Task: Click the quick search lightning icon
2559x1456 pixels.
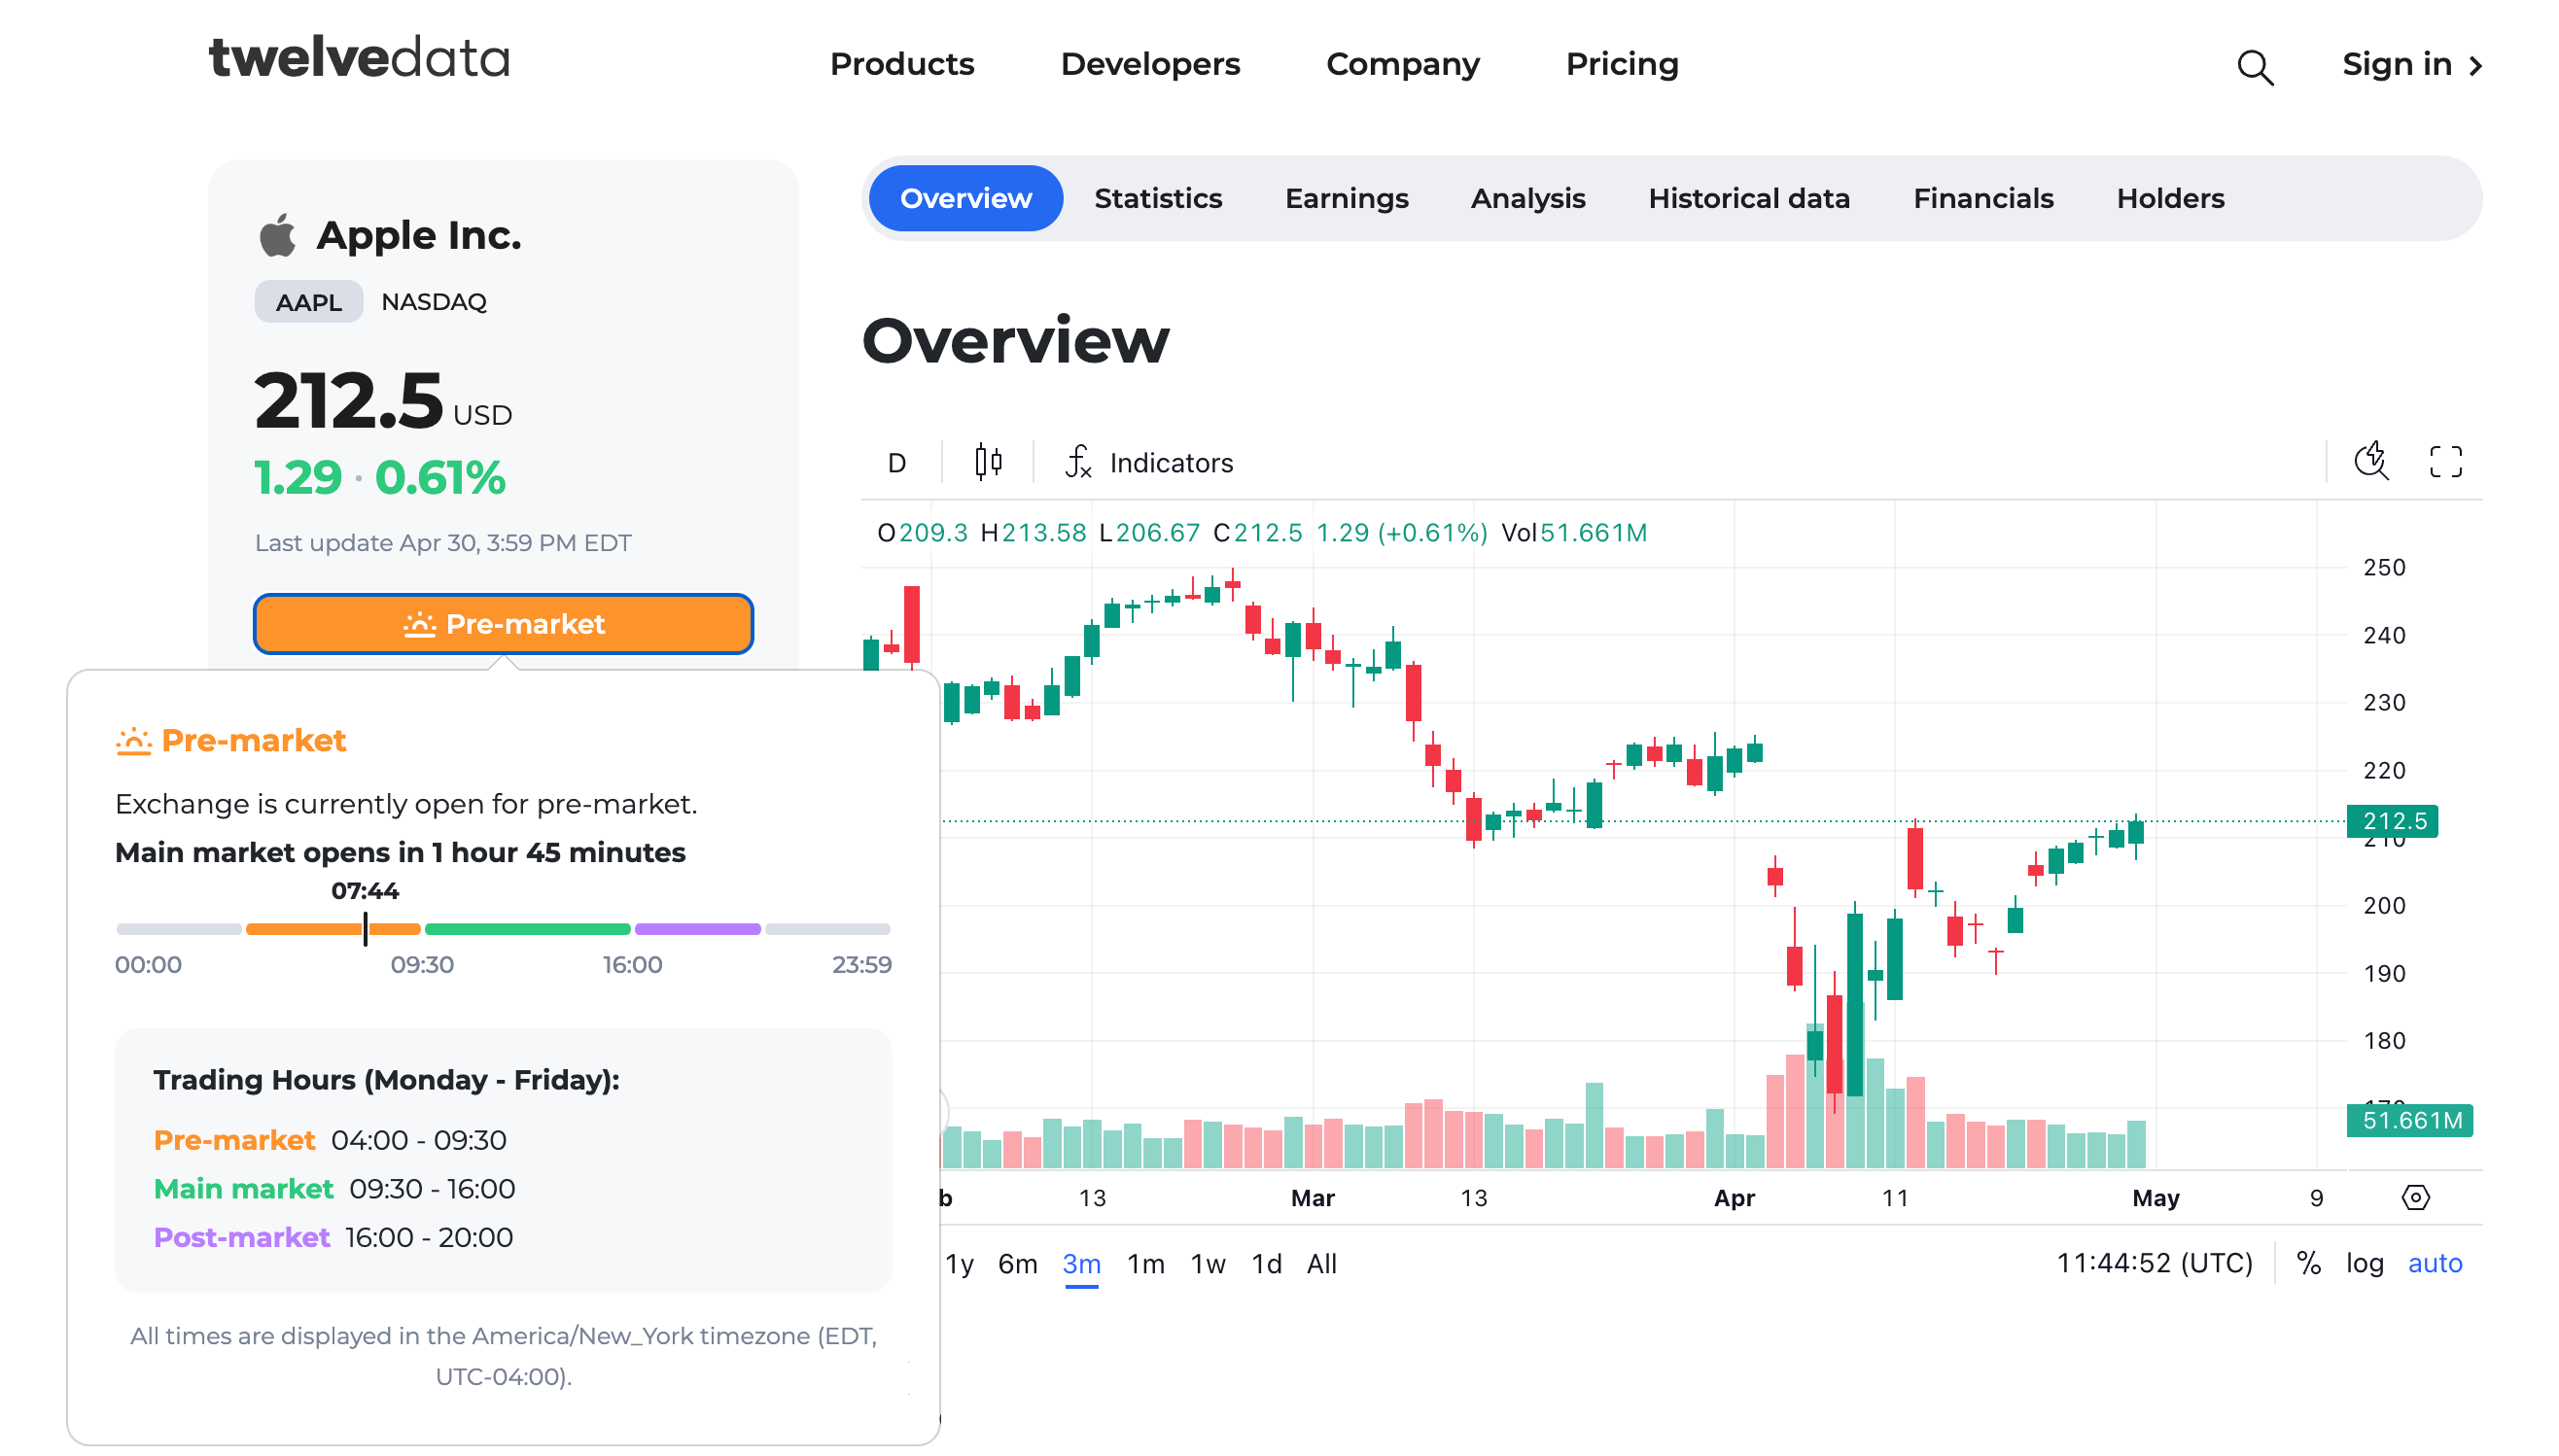Action: (x=2370, y=461)
